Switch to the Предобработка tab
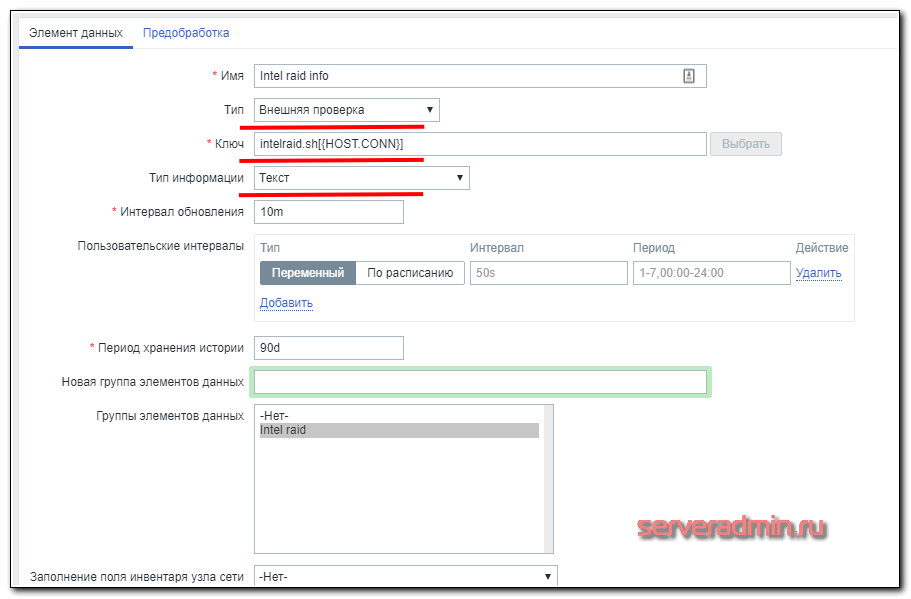911x599 pixels. [186, 33]
